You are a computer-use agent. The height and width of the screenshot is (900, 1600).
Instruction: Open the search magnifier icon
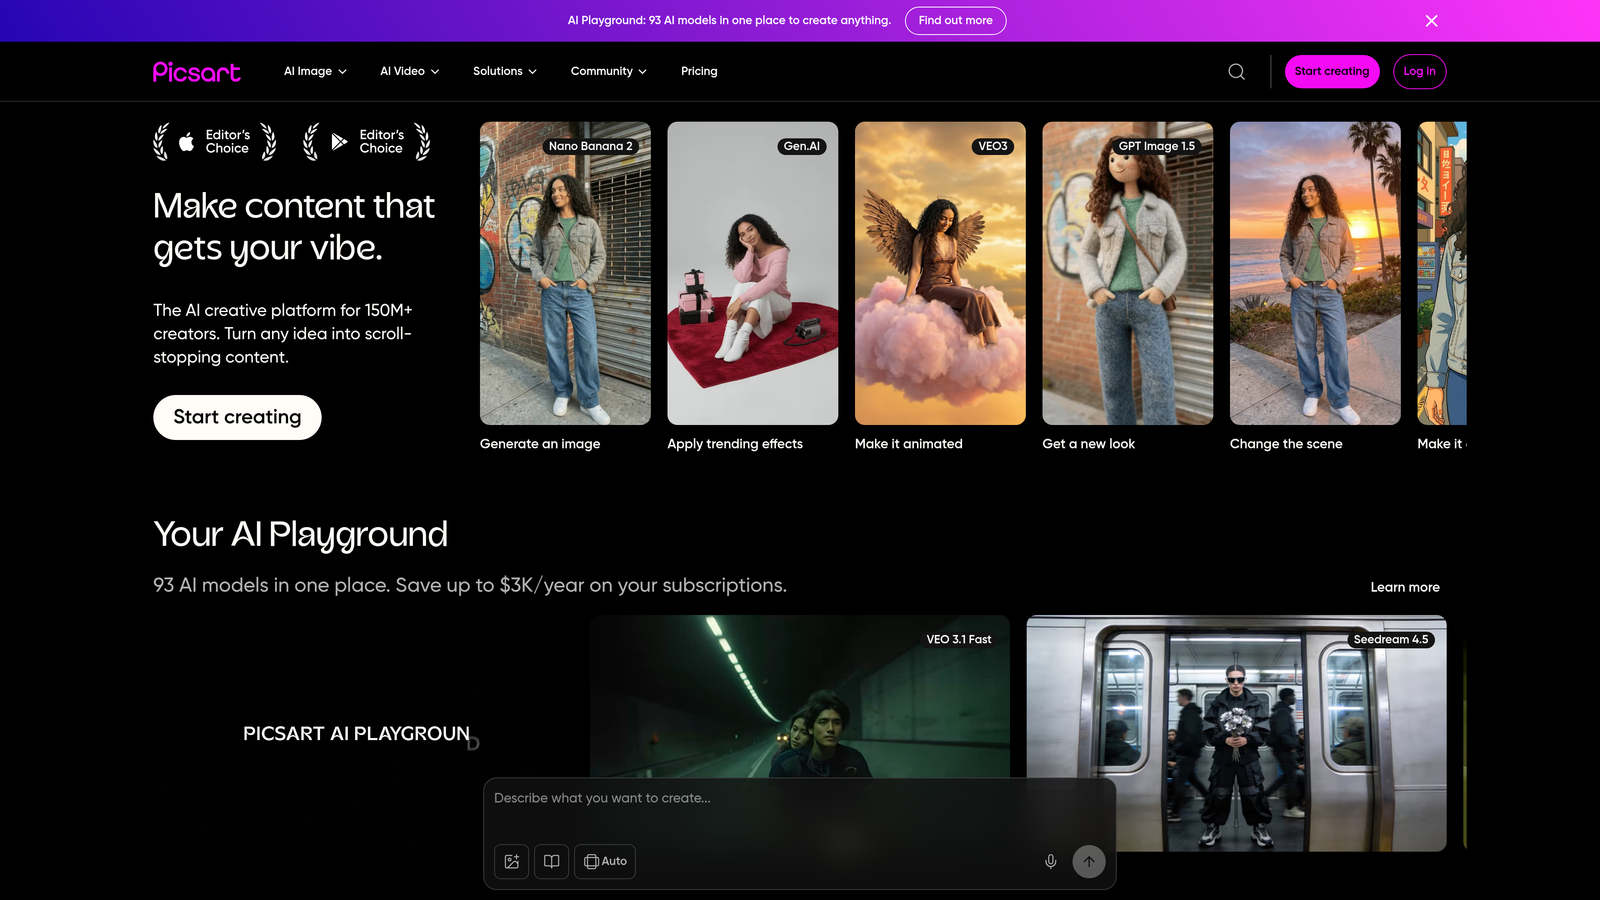[x=1236, y=72]
